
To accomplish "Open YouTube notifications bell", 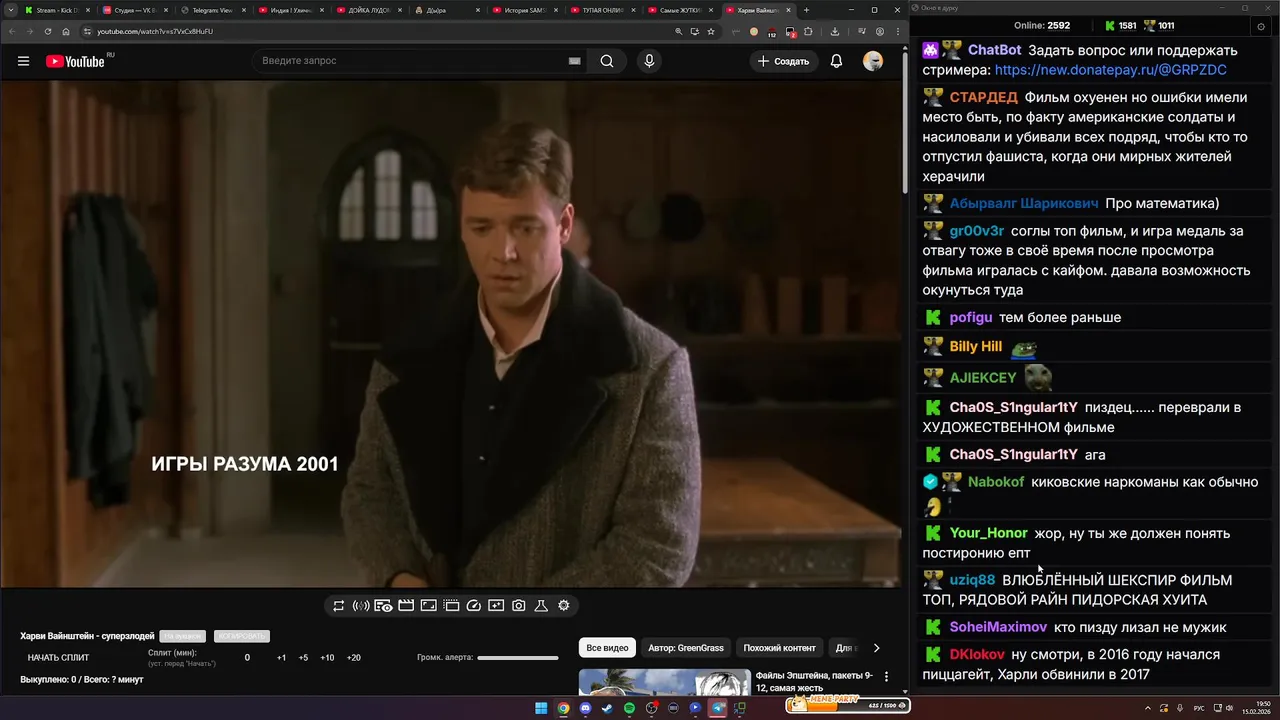I will (836, 61).
